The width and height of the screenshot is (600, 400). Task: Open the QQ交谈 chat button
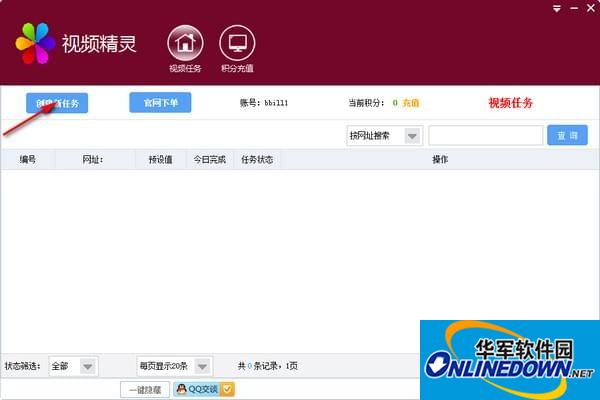click(x=204, y=389)
